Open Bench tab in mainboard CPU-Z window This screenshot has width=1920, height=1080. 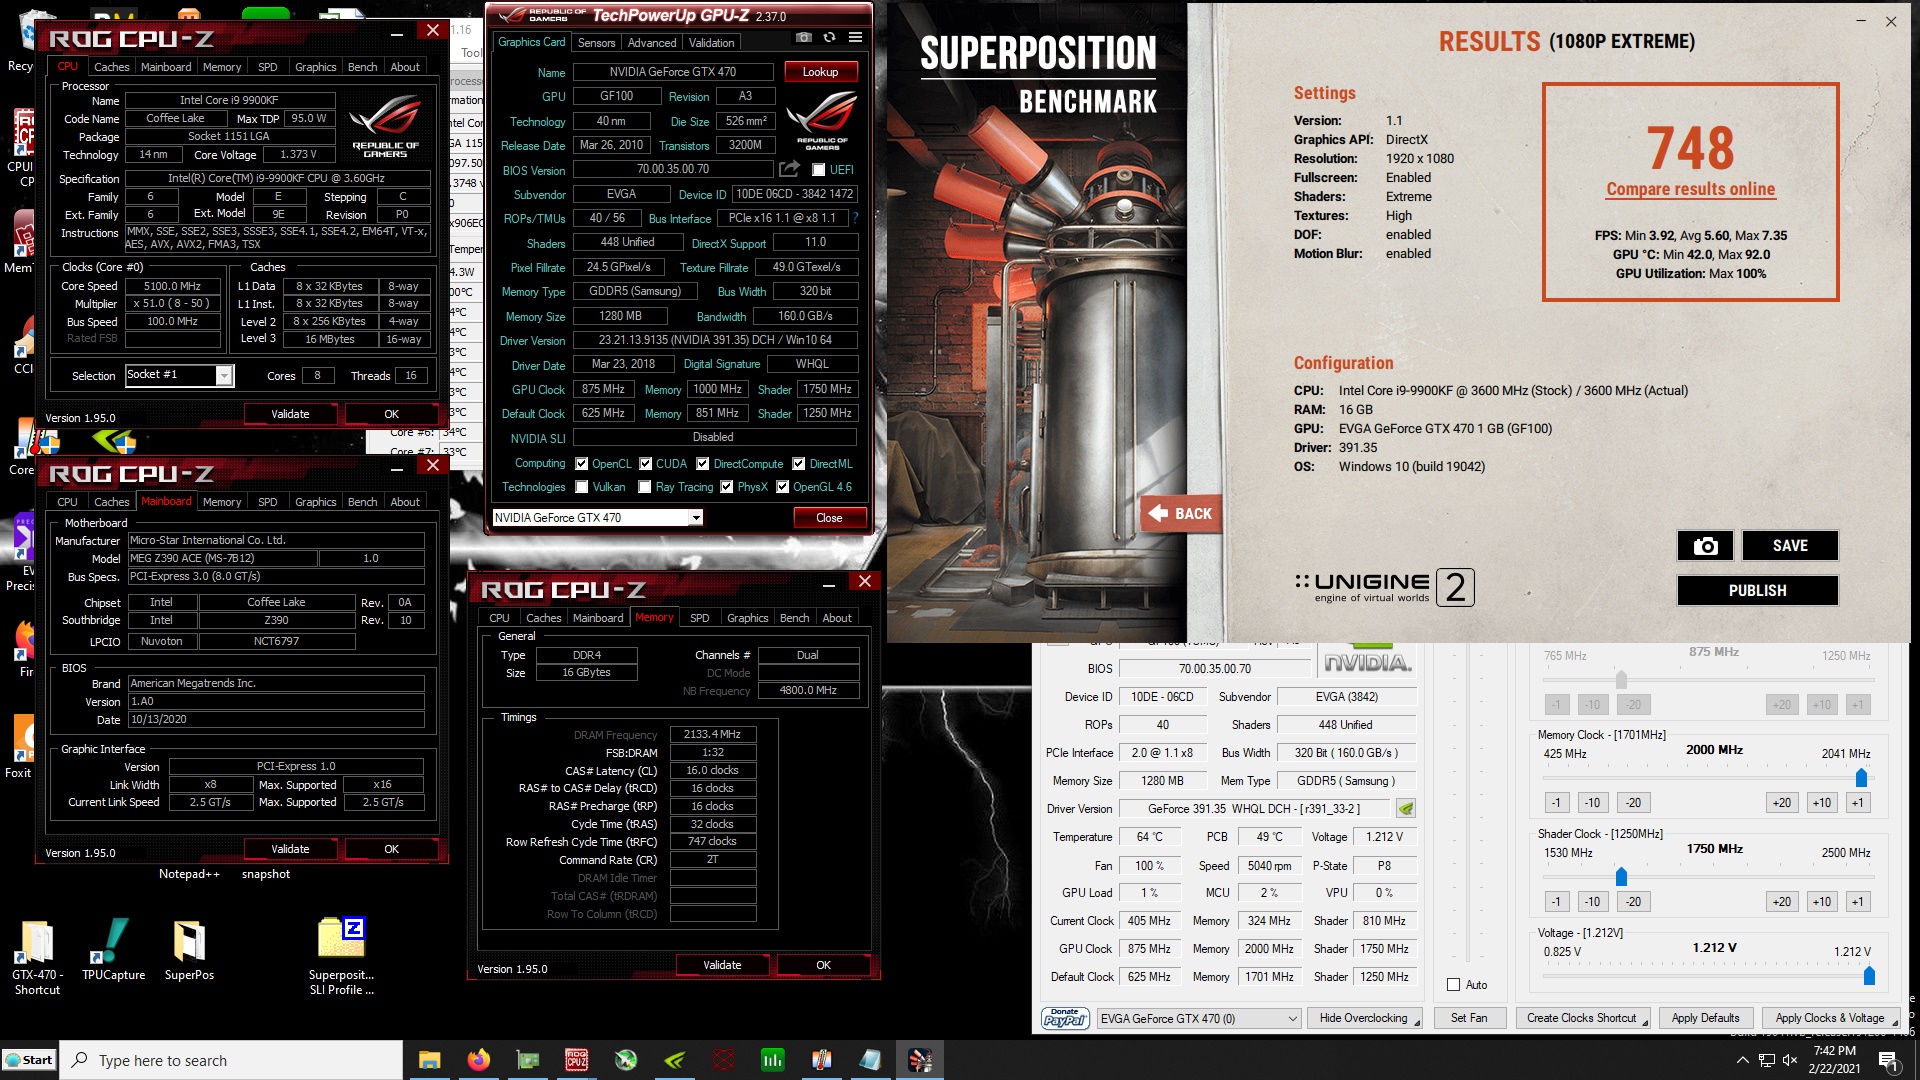(363, 502)
